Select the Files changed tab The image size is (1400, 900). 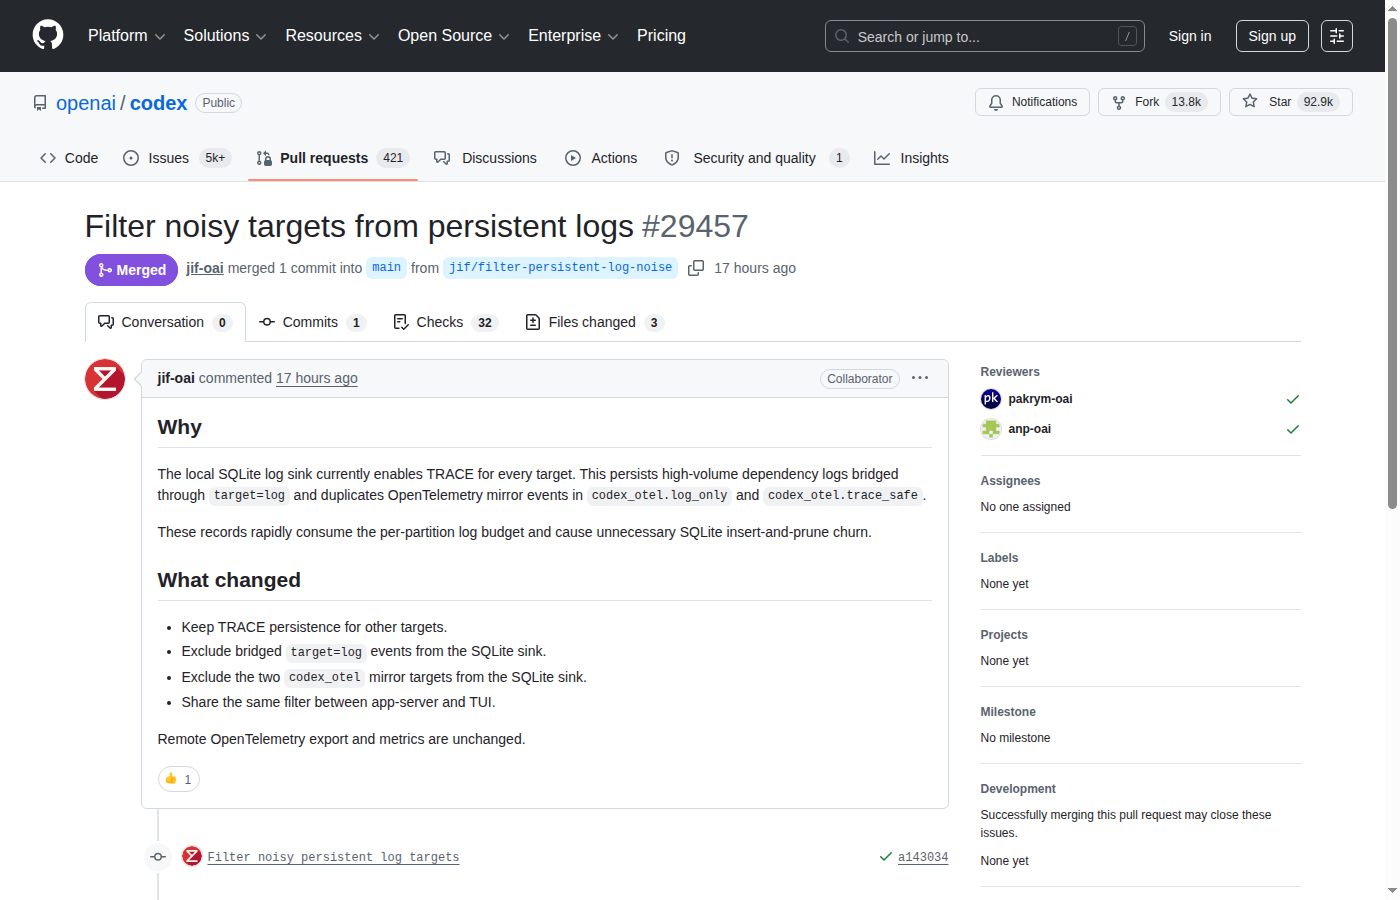(594, 322)
